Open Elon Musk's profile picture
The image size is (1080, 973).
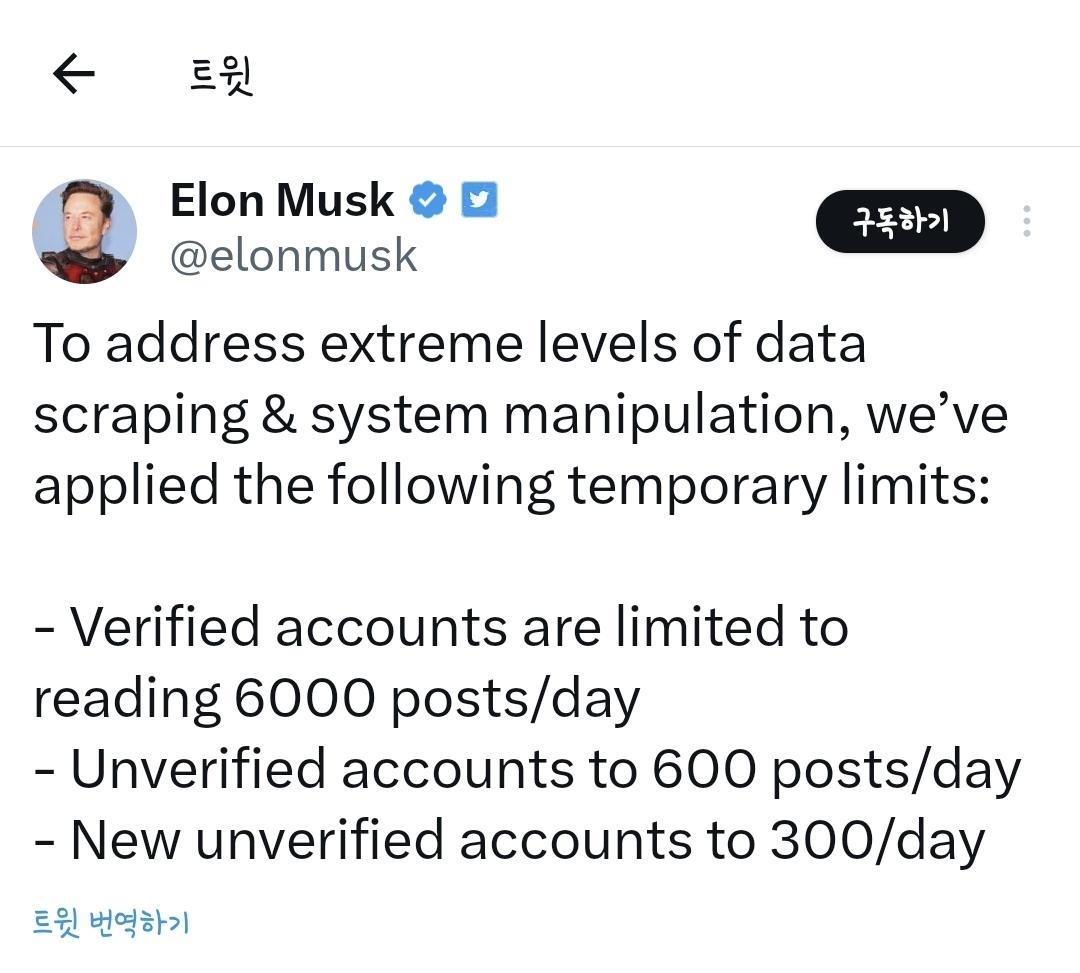pos(84,231)
